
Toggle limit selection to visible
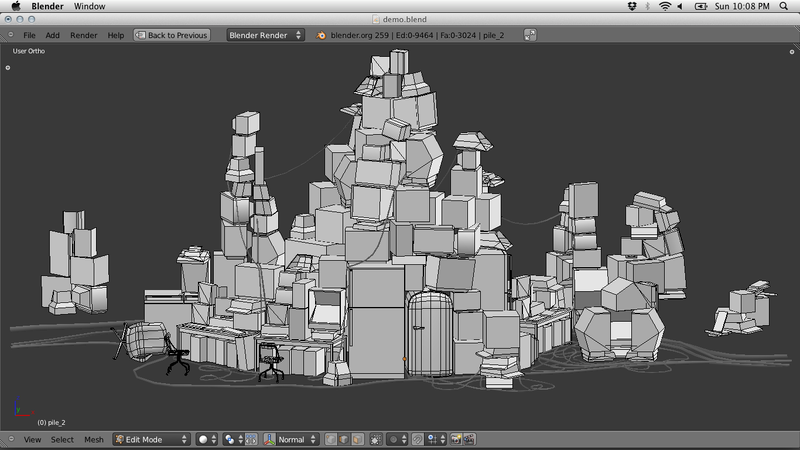[x=376, y=439]
